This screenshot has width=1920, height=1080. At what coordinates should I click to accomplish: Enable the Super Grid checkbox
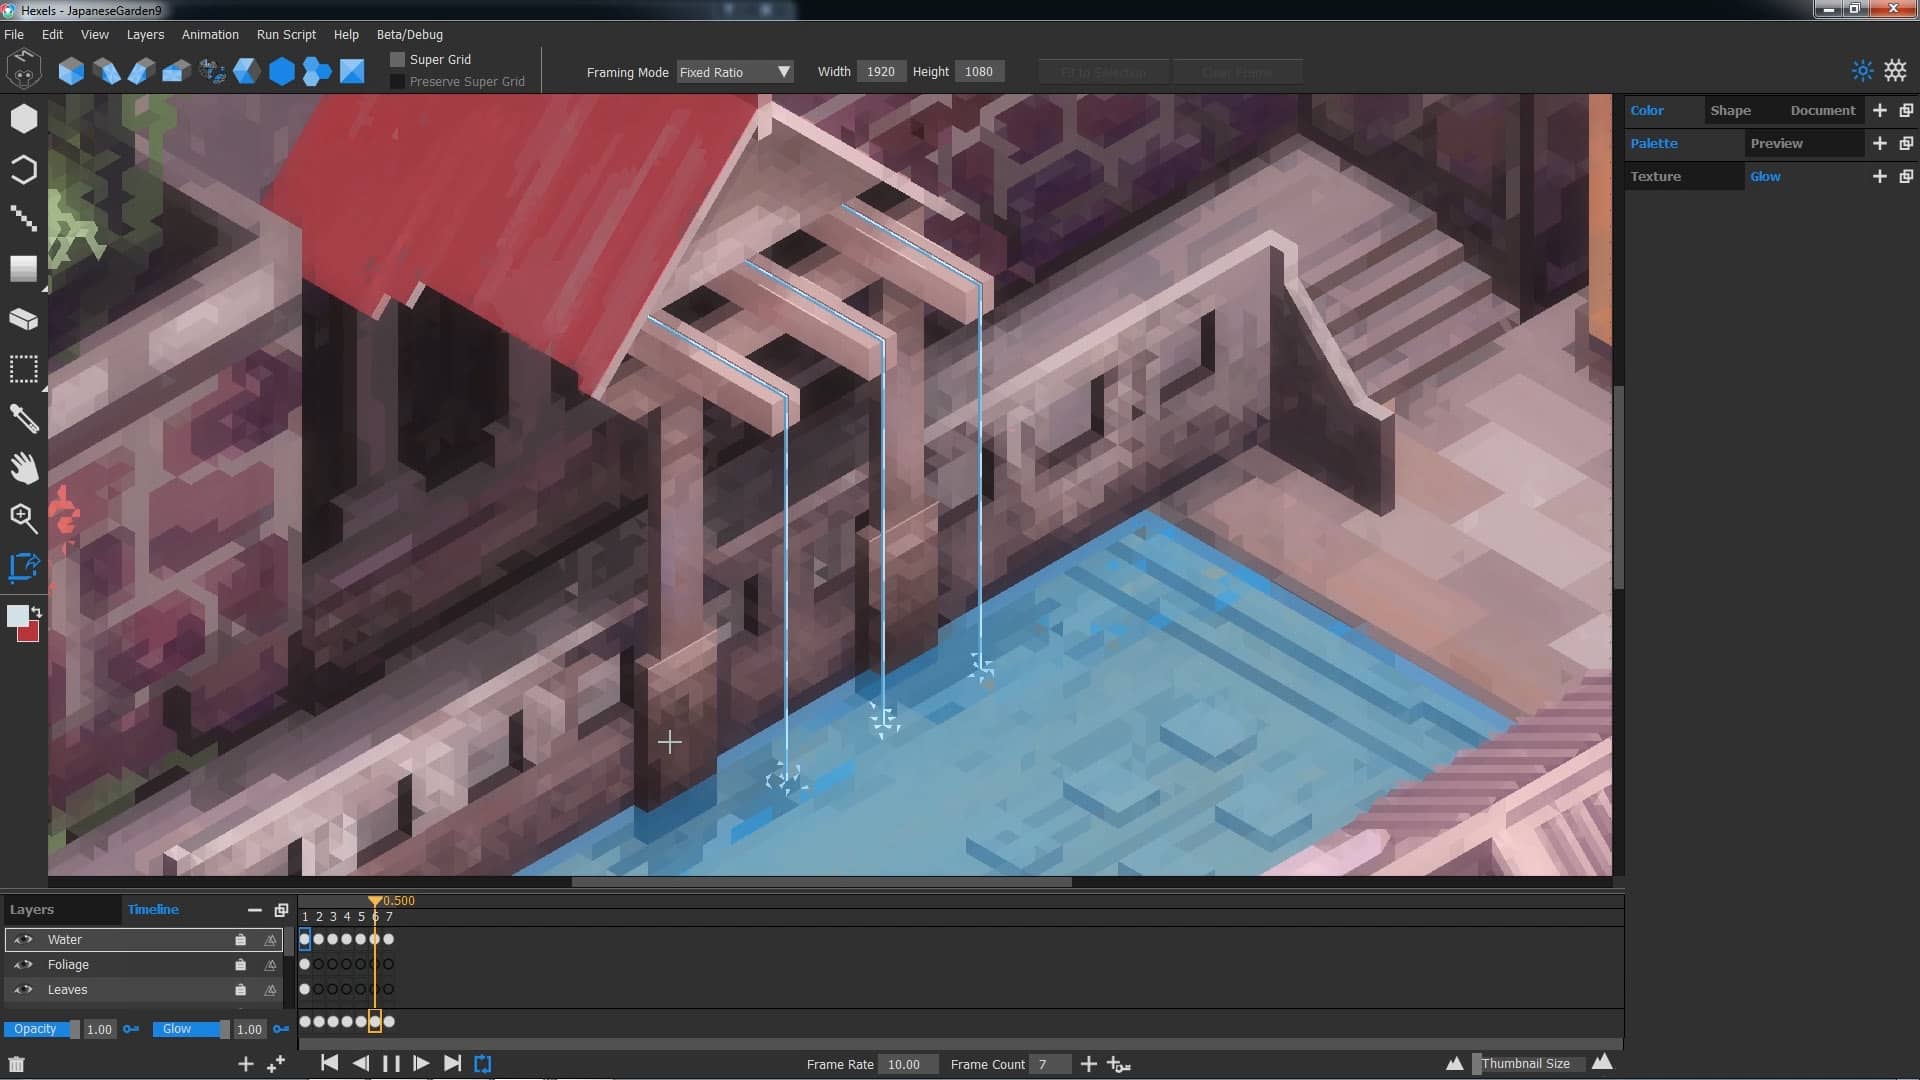(398, 60)
